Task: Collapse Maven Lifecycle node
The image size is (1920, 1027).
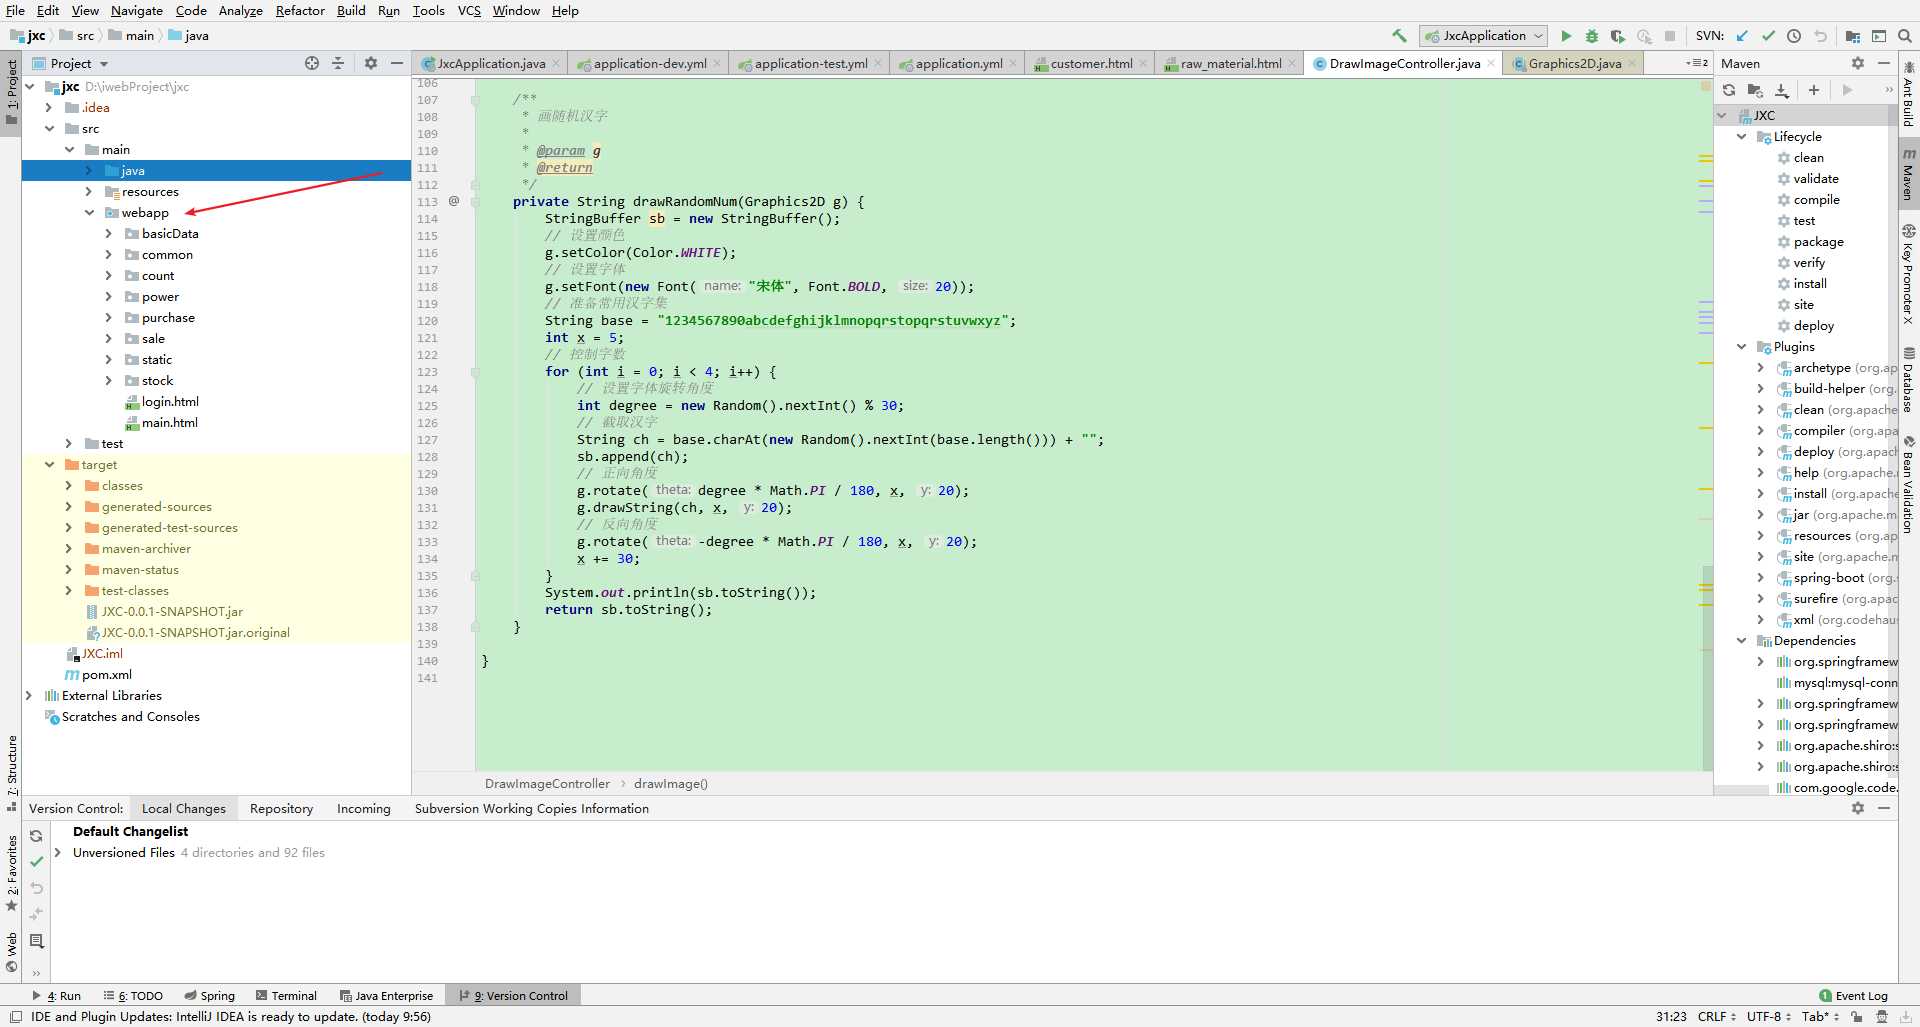Action: point(1742,137)
